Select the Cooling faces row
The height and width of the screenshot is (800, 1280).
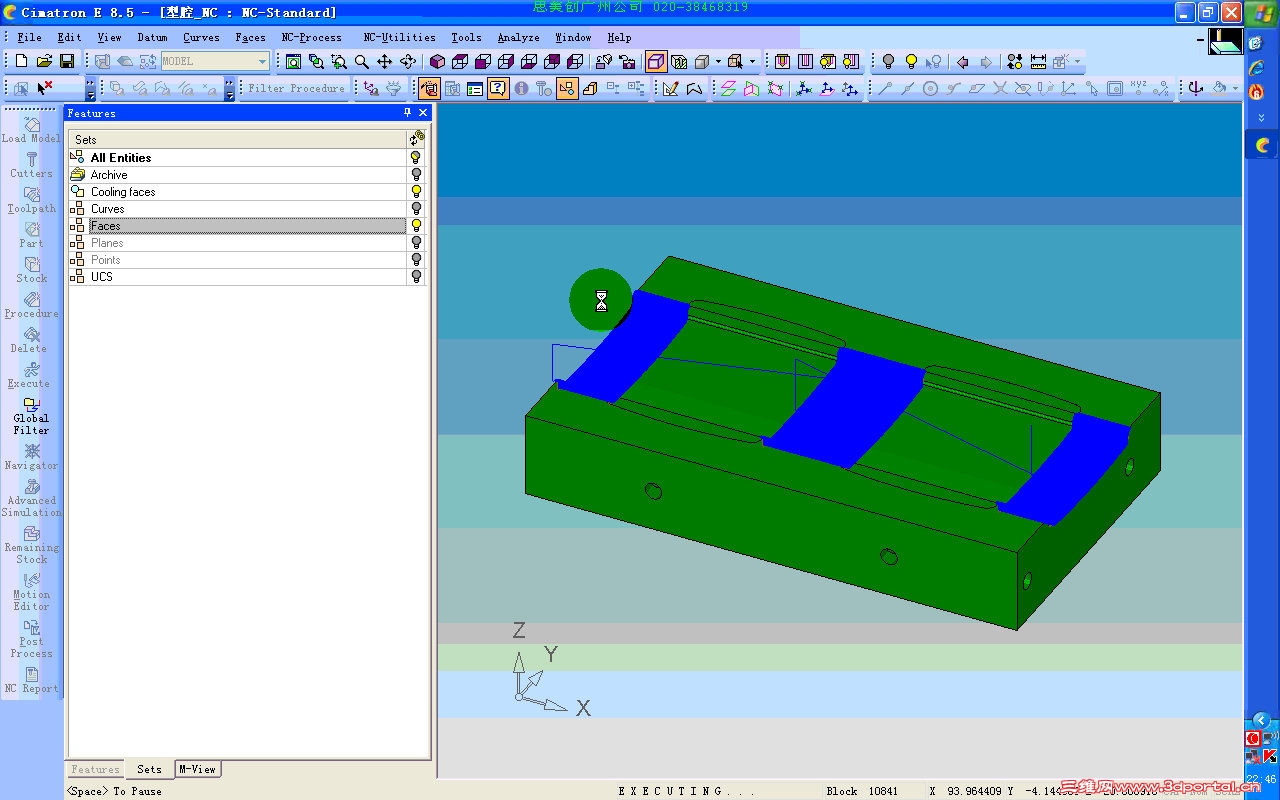click(x=237, y=192)
